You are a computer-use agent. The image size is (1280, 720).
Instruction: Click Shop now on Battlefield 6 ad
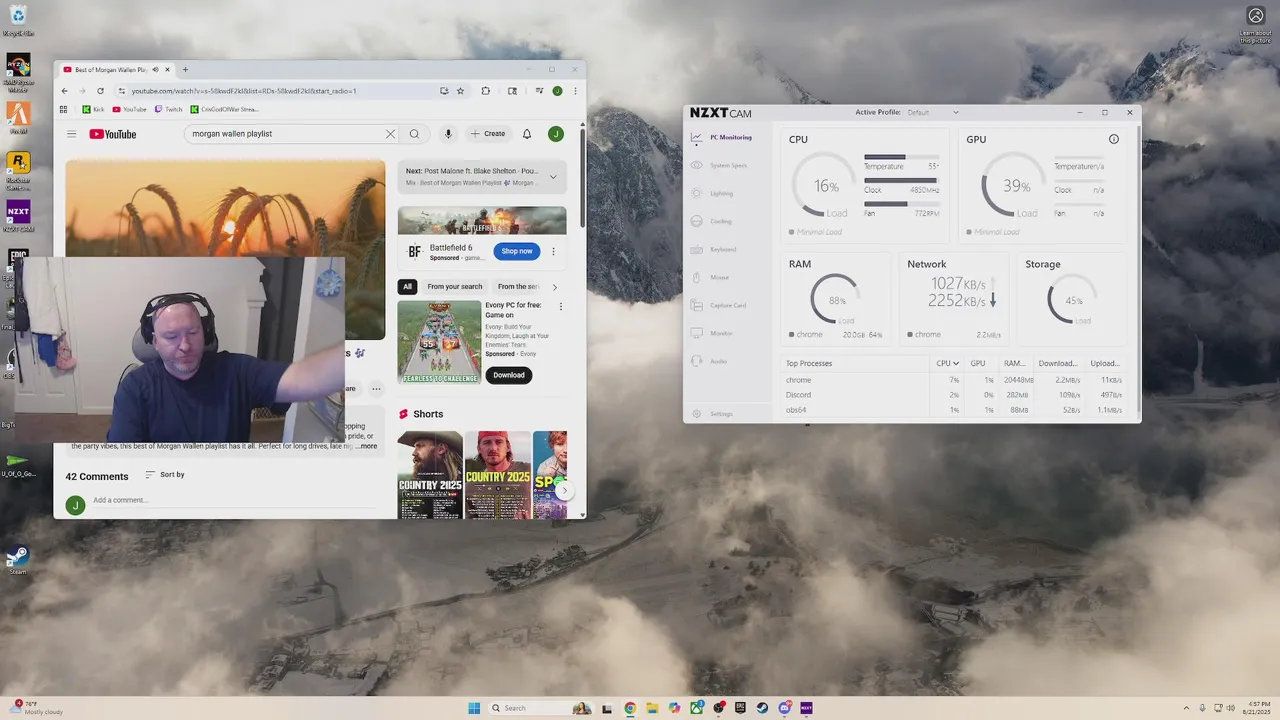point(517,251)
